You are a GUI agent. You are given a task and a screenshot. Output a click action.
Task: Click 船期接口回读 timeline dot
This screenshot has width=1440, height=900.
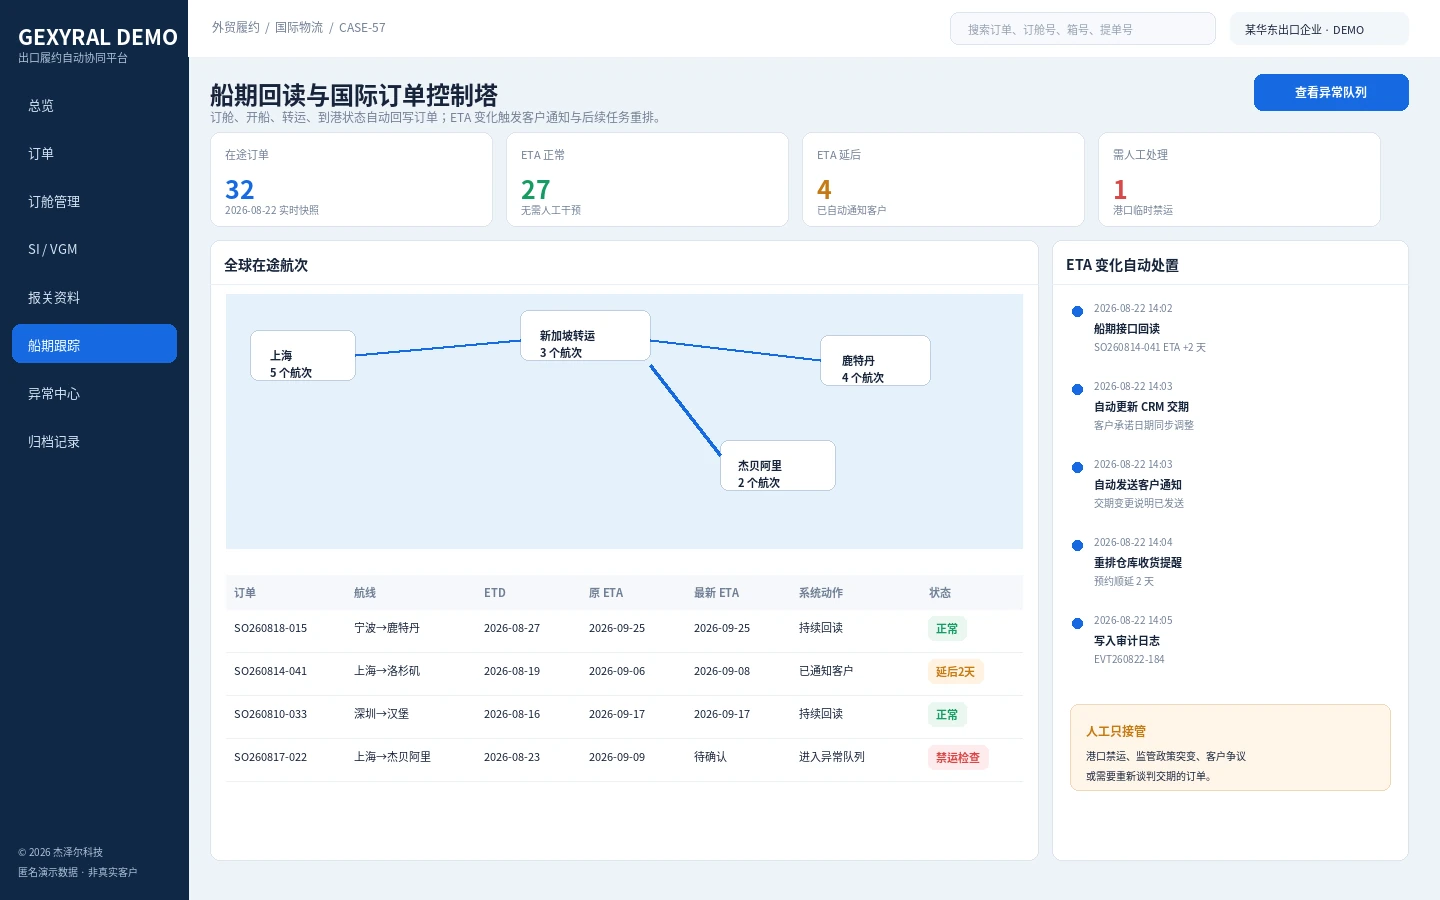click(1077, 311)
